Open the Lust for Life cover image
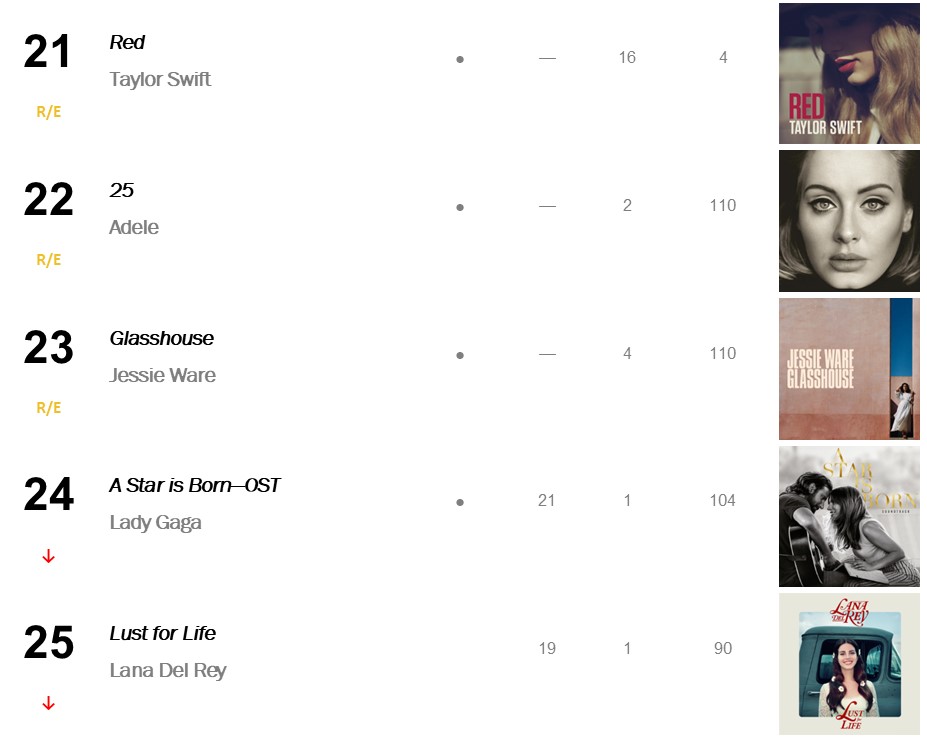 click(849, 663)
